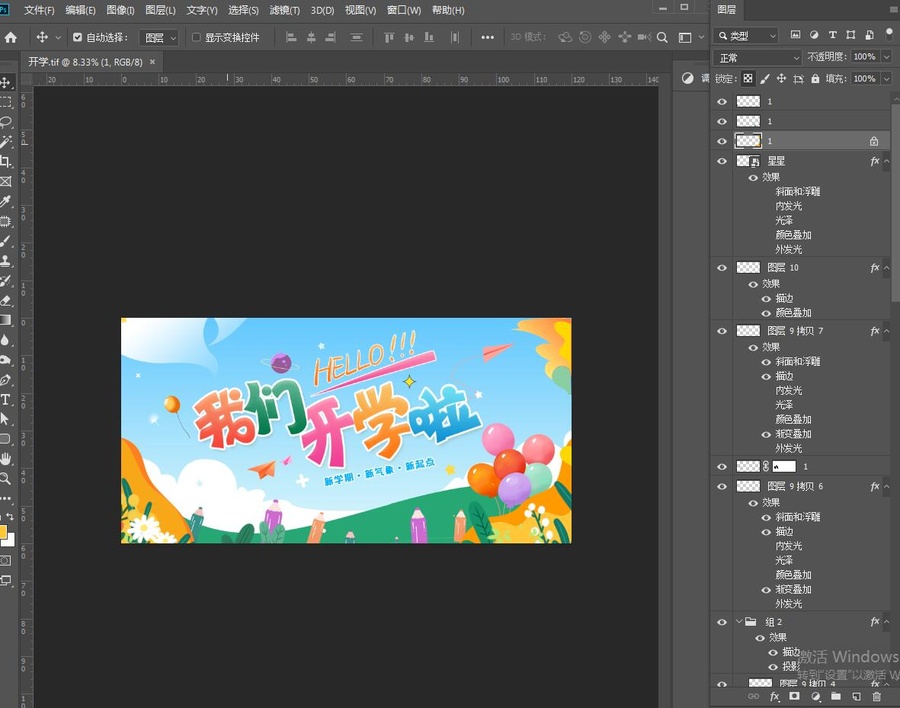The width and height of the screenshot is (900, 708).
Task: Hide the 星星 layer
Action: point(722,161)
